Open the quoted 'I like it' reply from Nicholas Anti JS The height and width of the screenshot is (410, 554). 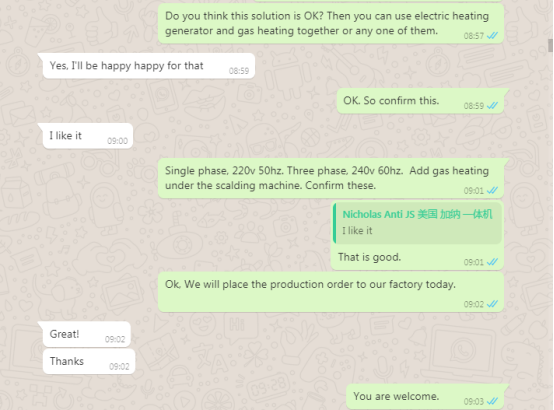pyautogui.click(x=418, y=223)
